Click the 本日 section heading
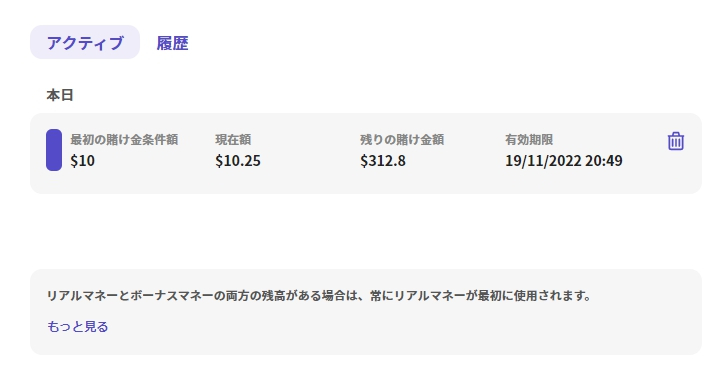716x365 pixels. click(60, 95)
